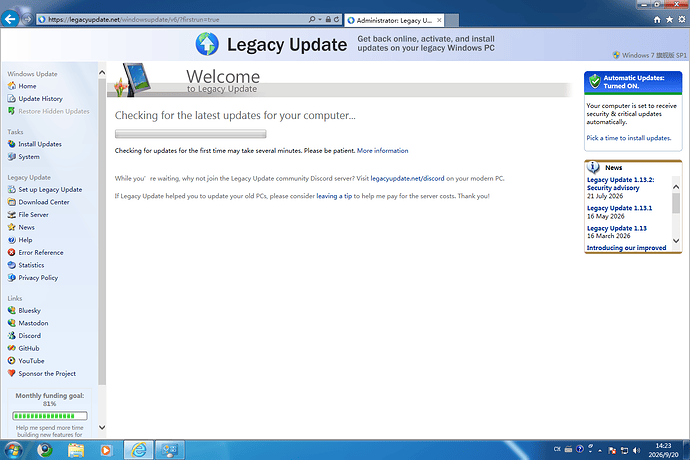Image resolution: width=690 pixels, height=460 pixels.
Task: Click the Privacy Policy icon
Action: 12,278
